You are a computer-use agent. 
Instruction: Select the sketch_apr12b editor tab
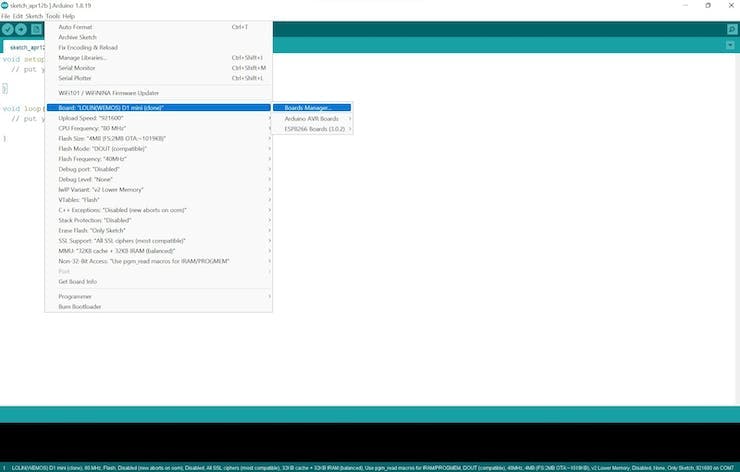[x=26, y=47]
